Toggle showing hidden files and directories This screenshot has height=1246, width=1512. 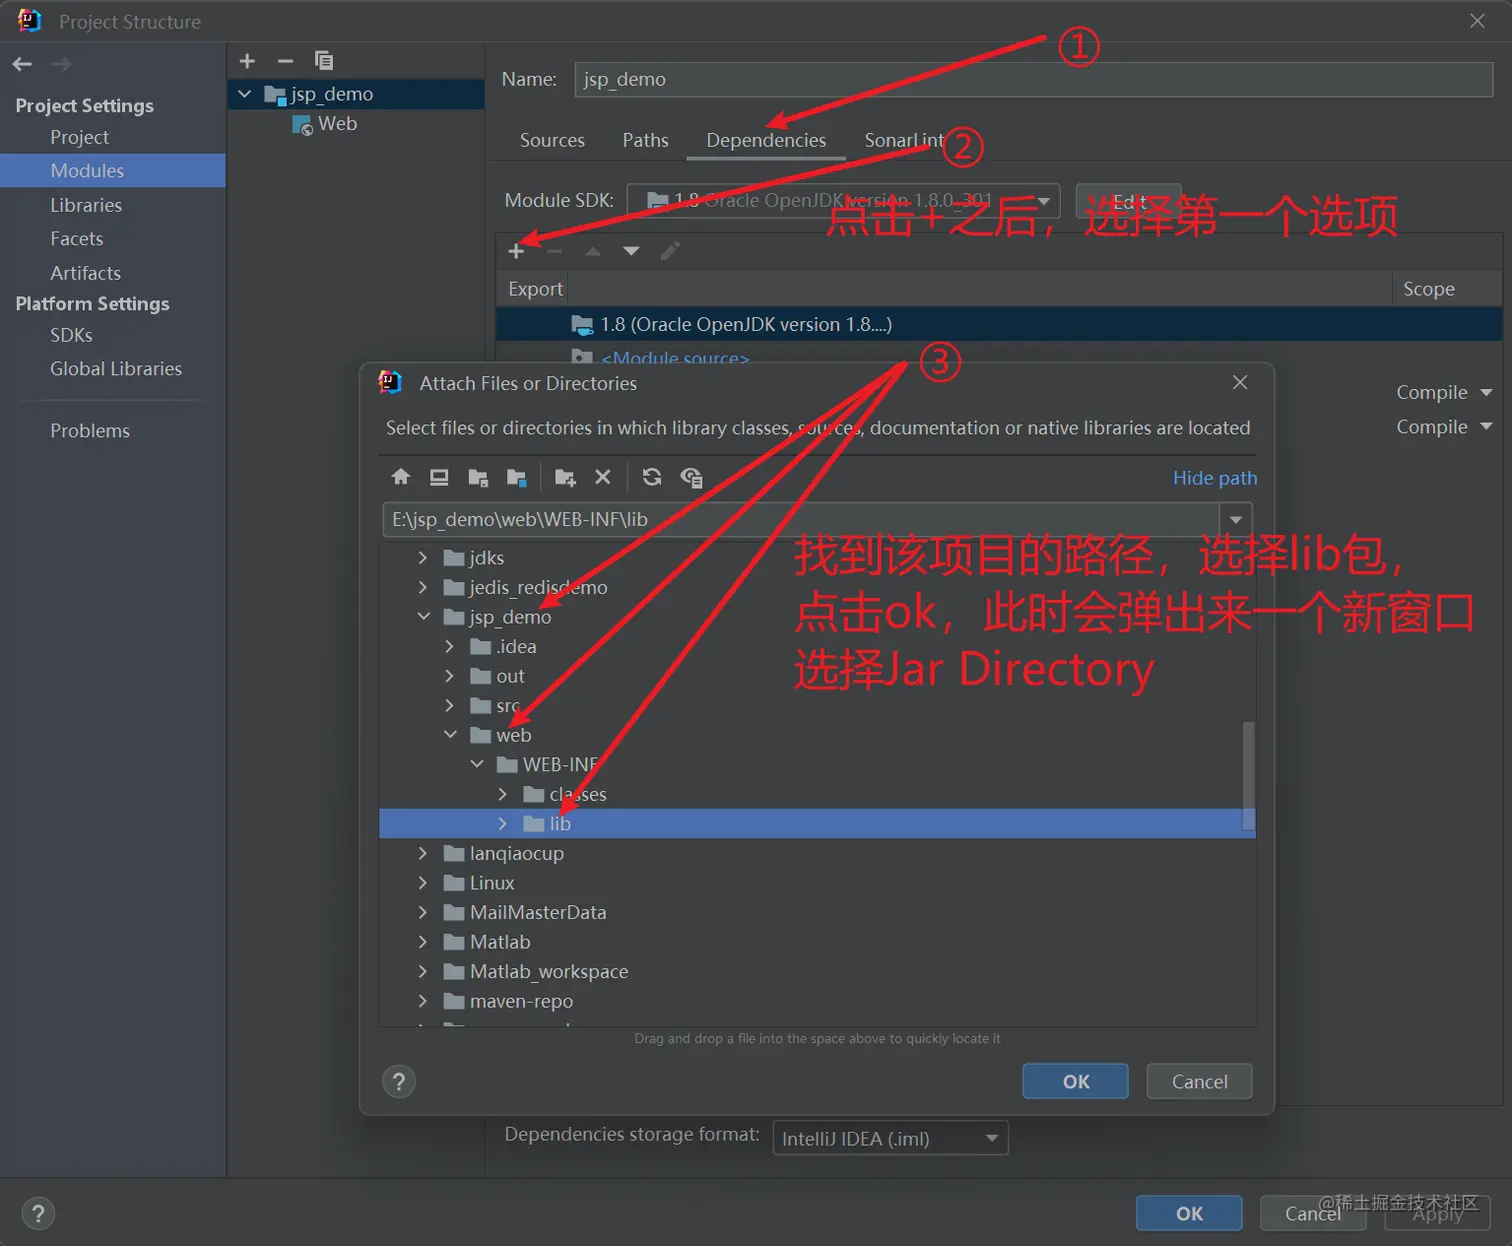691,477
